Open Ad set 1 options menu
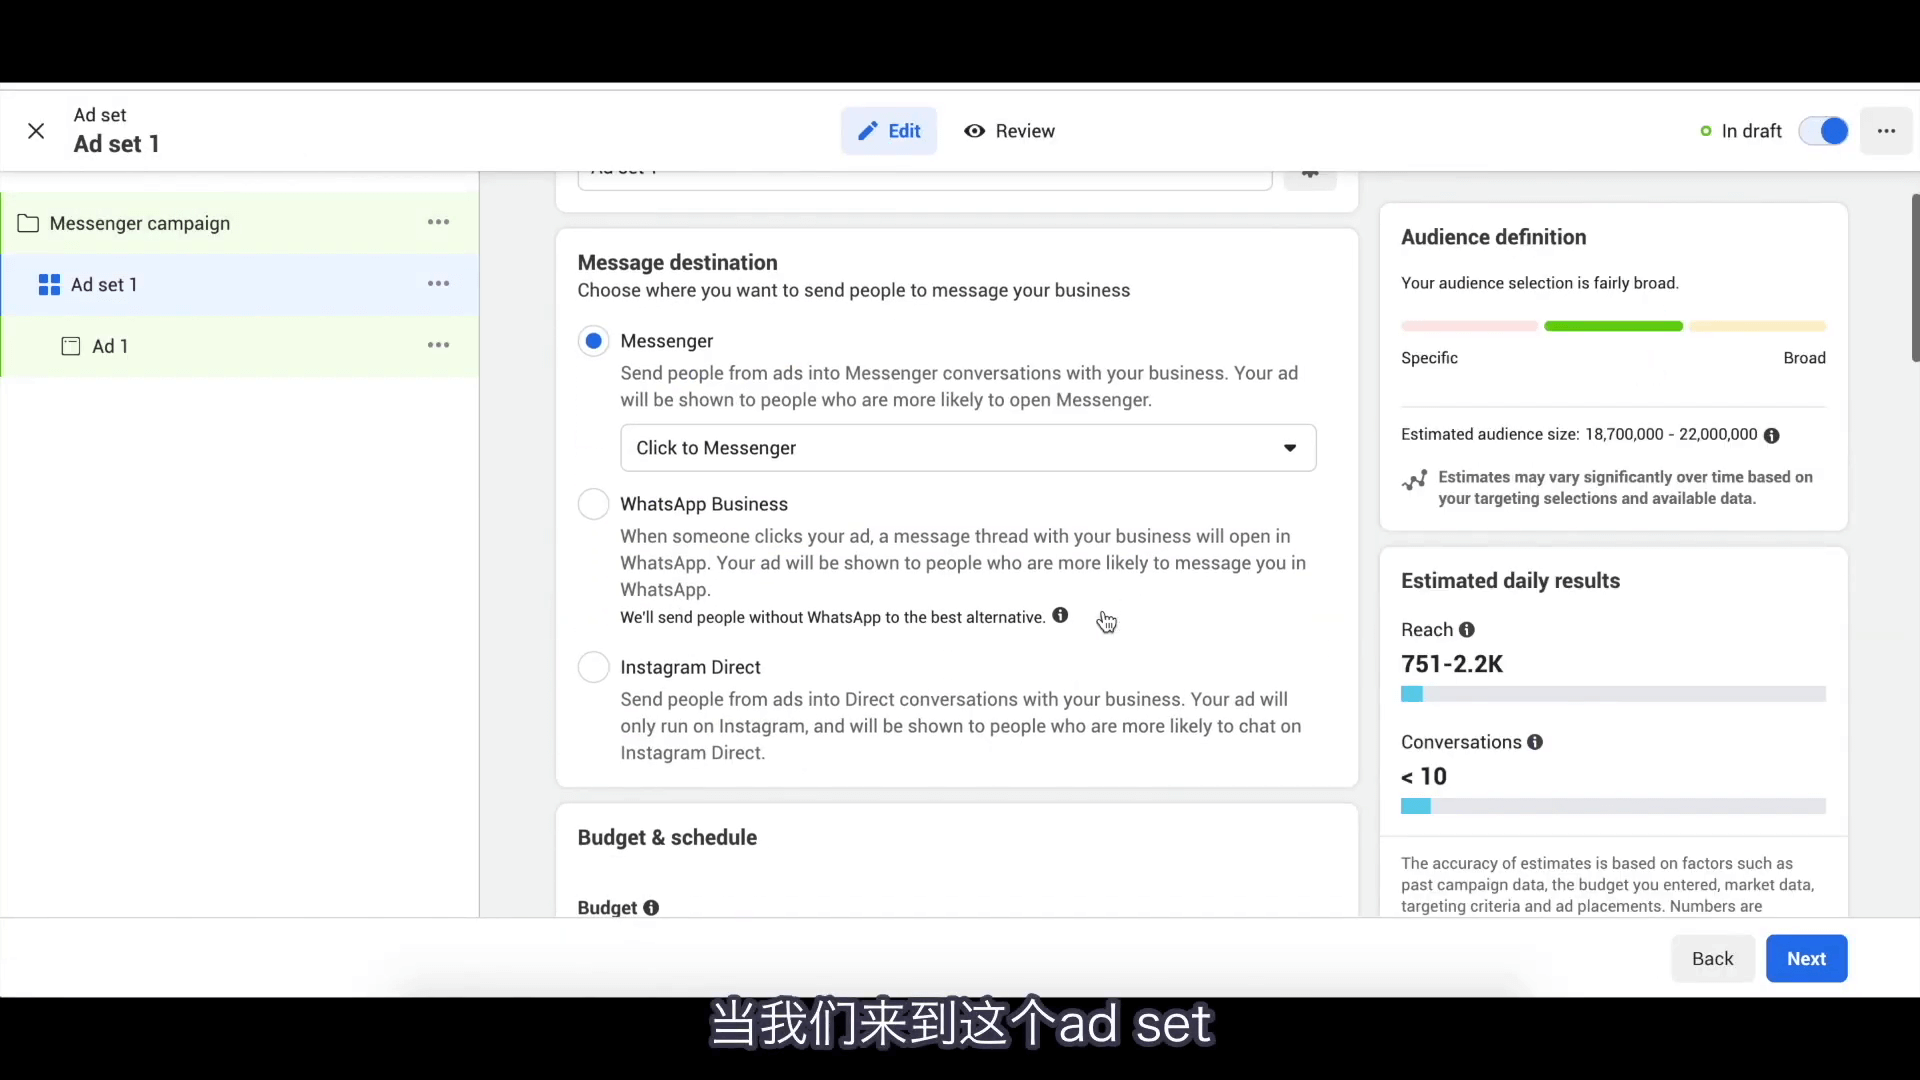The height and width of the screenshot is (1080, 1920). 438,284
